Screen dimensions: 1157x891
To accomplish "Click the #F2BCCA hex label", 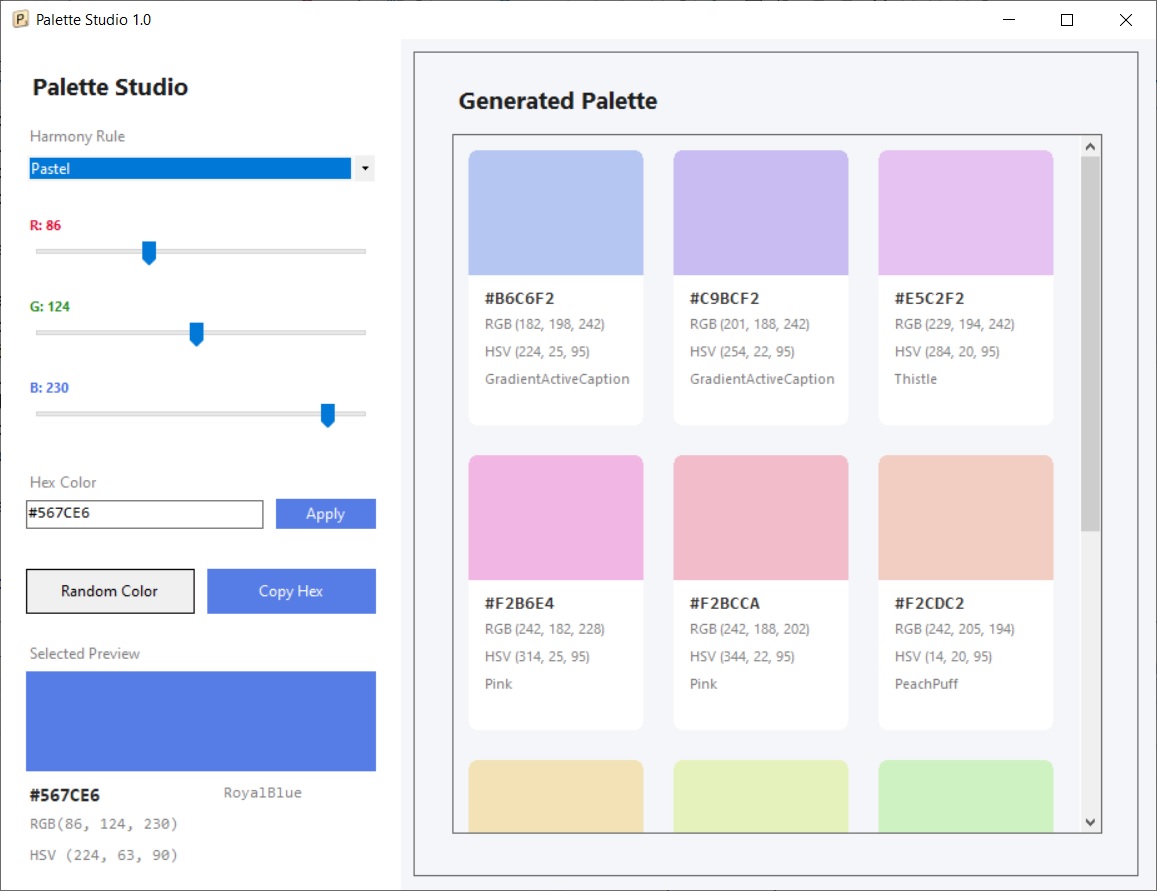I will (x=725, y=603).
